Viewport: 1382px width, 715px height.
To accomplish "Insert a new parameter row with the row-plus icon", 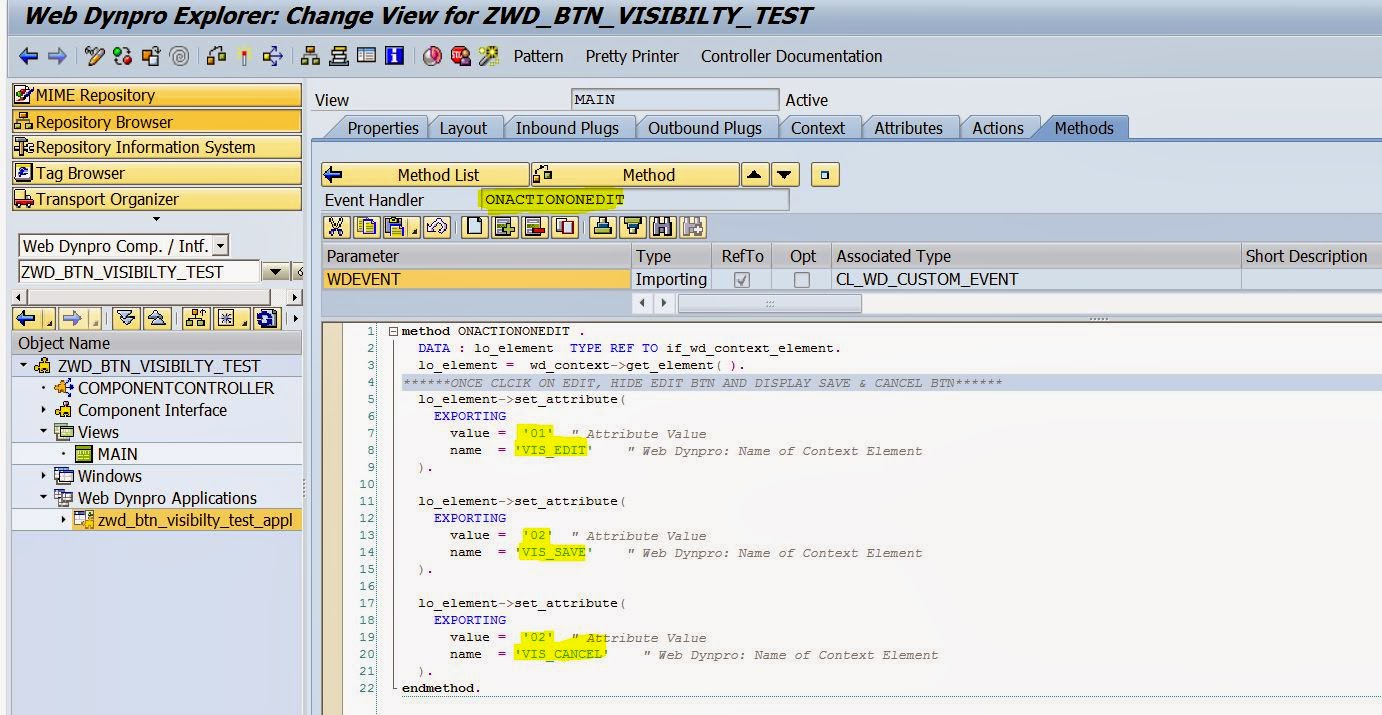I will pos(502,227).
